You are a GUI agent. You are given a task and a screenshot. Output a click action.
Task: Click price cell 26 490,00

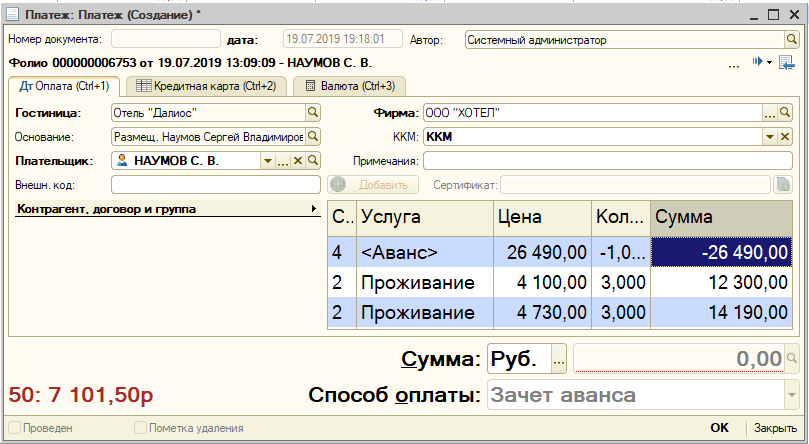[x=542, y=252]
